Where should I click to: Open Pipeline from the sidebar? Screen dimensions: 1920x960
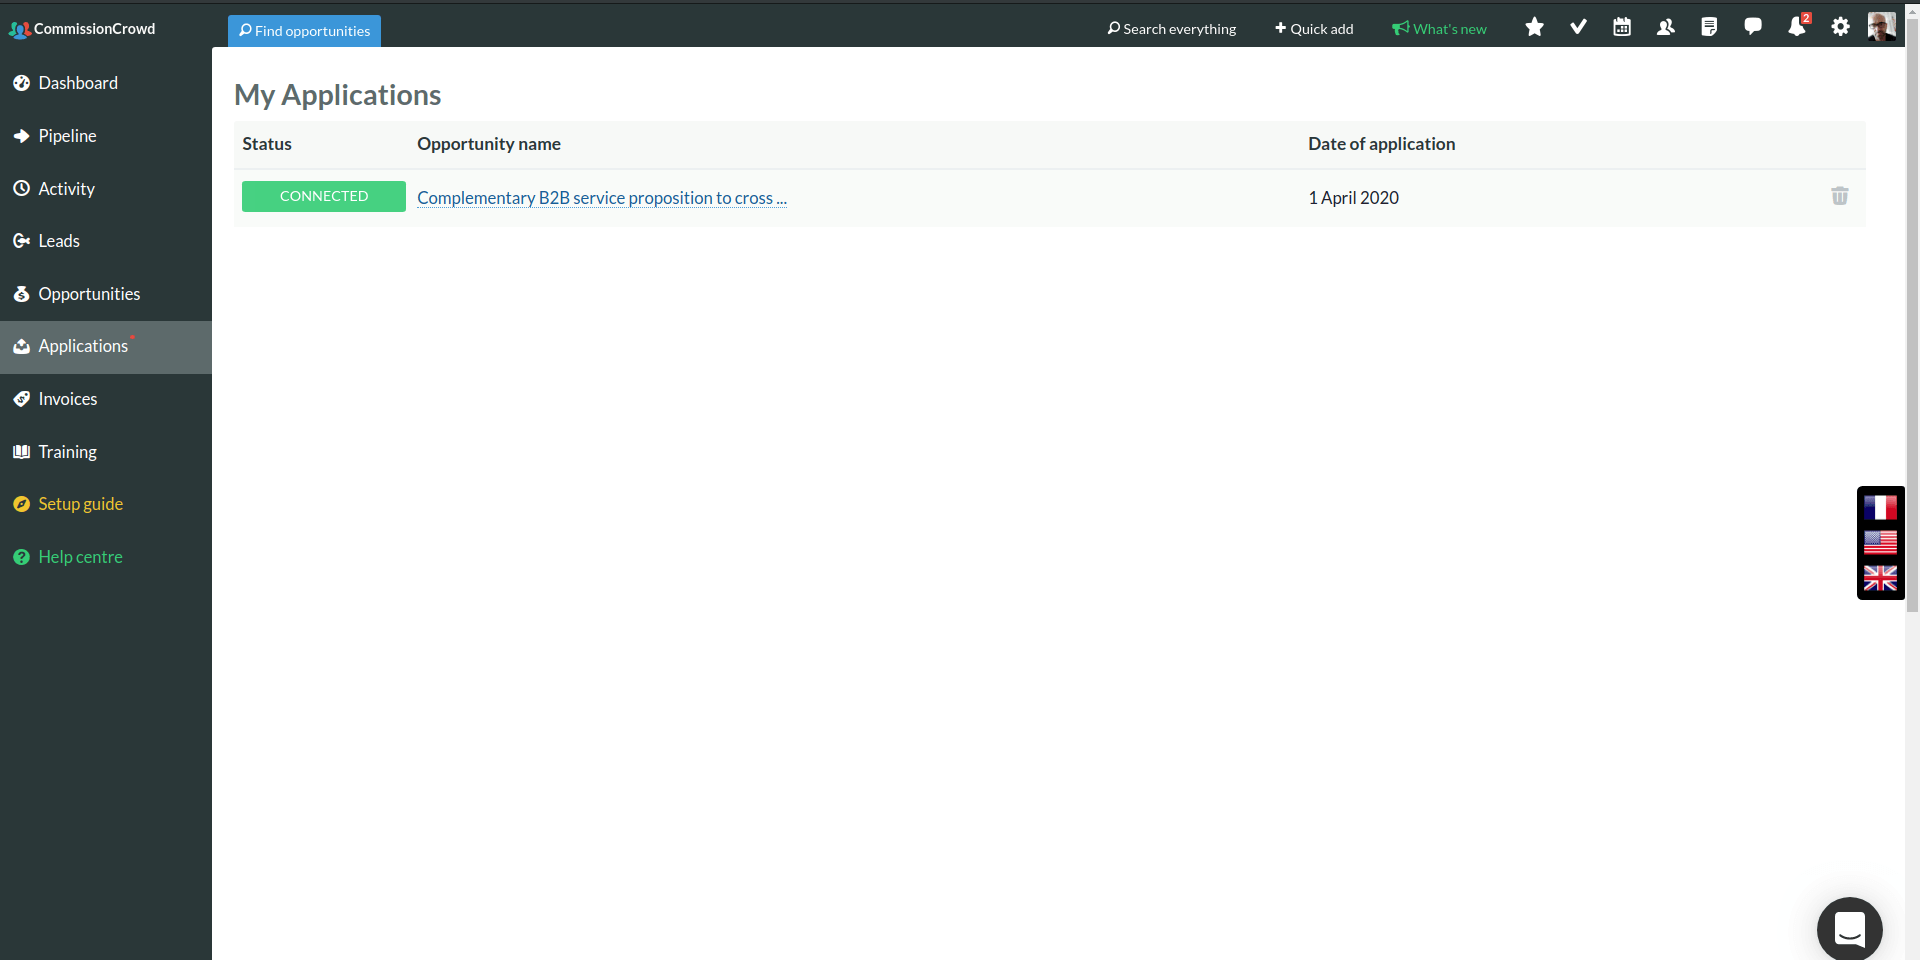(x=67, y=136)
